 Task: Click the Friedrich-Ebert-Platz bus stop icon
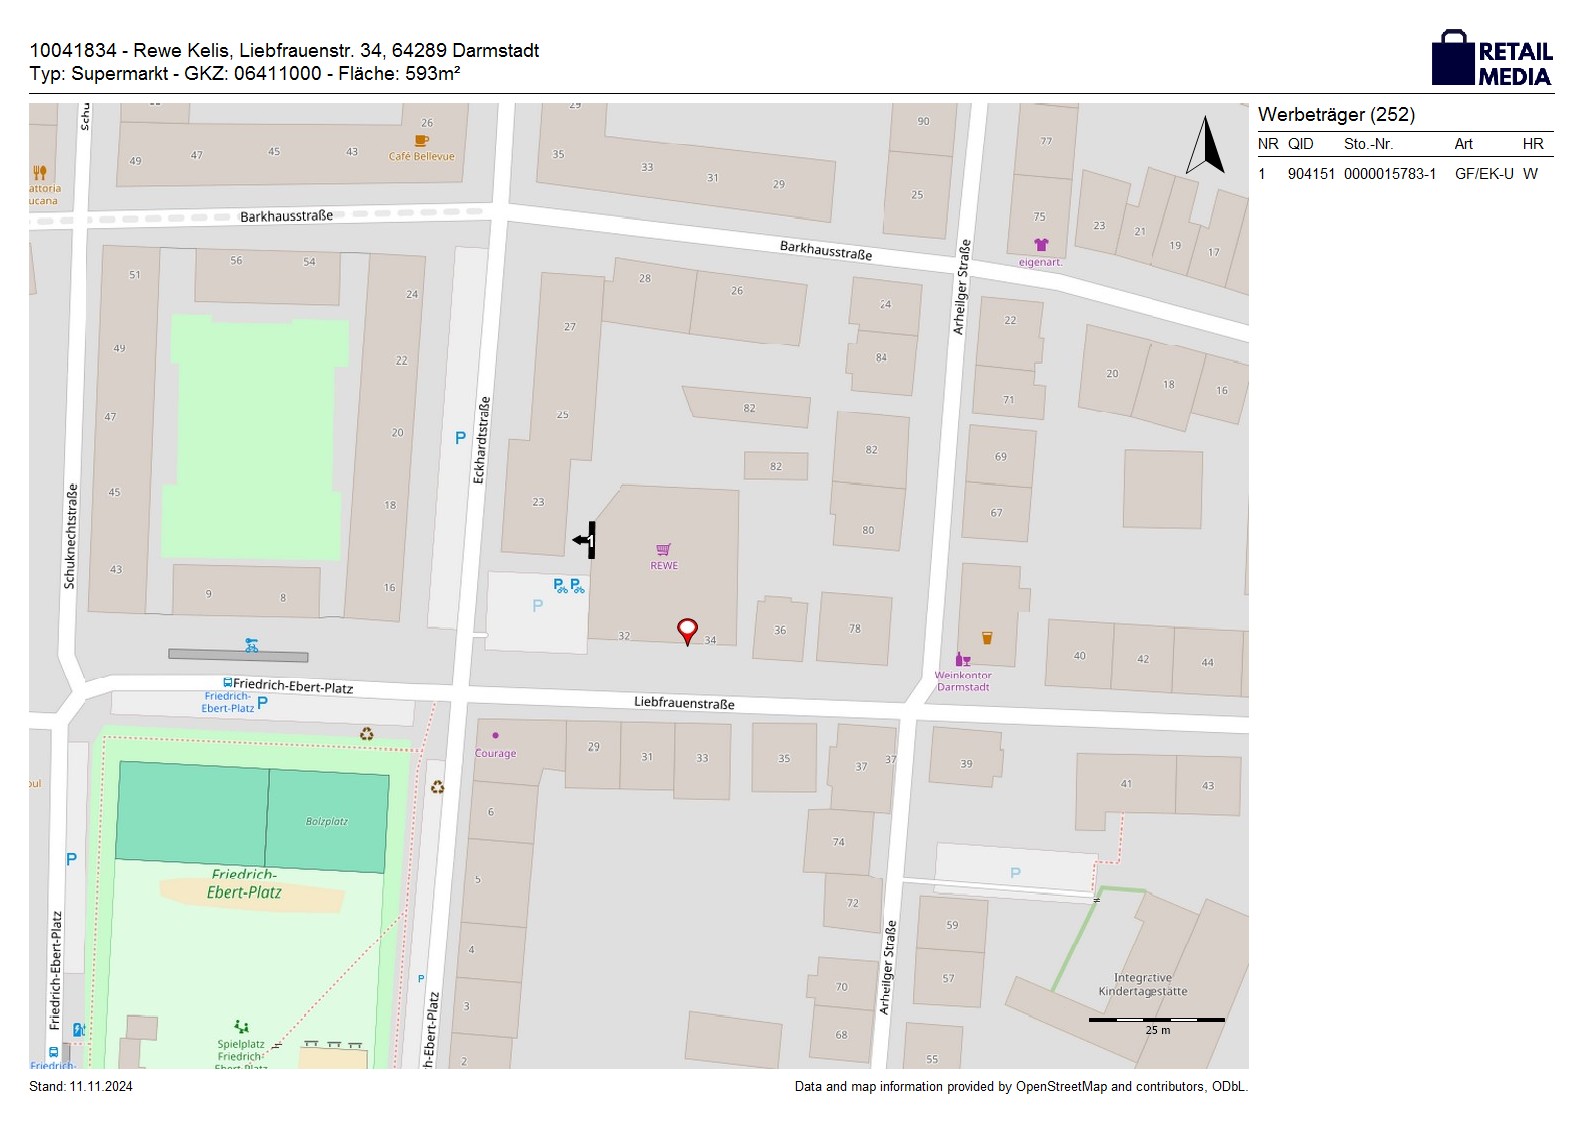(x=228, y=684)
